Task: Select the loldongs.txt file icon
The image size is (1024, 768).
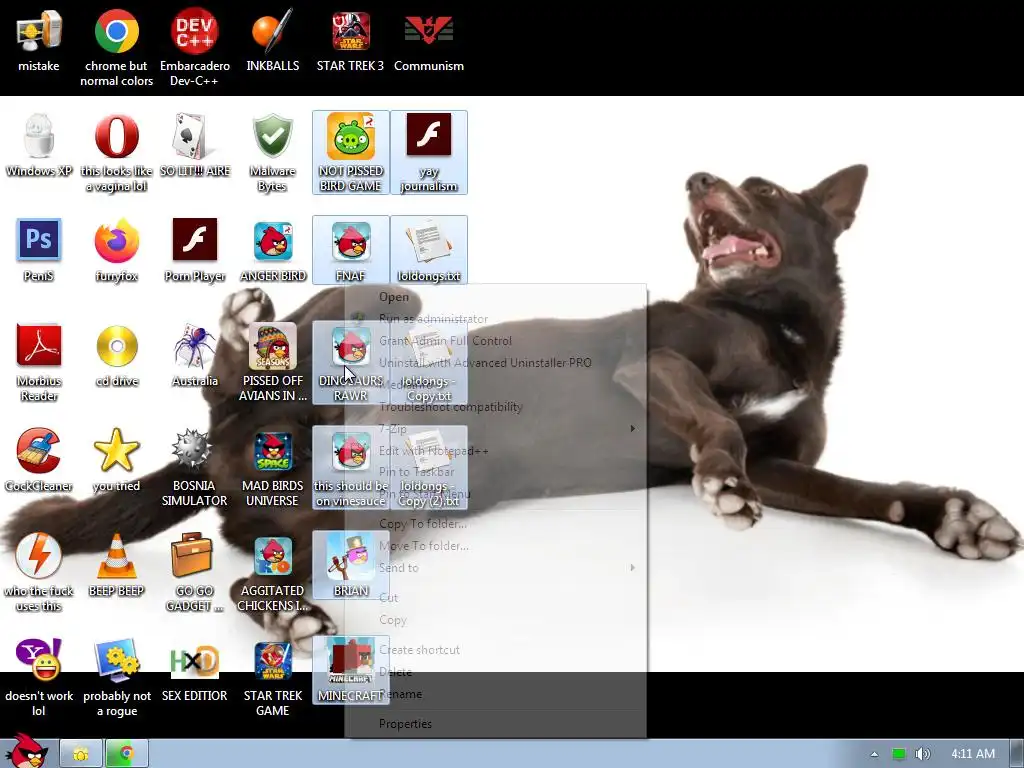Action: click(428, 250)
